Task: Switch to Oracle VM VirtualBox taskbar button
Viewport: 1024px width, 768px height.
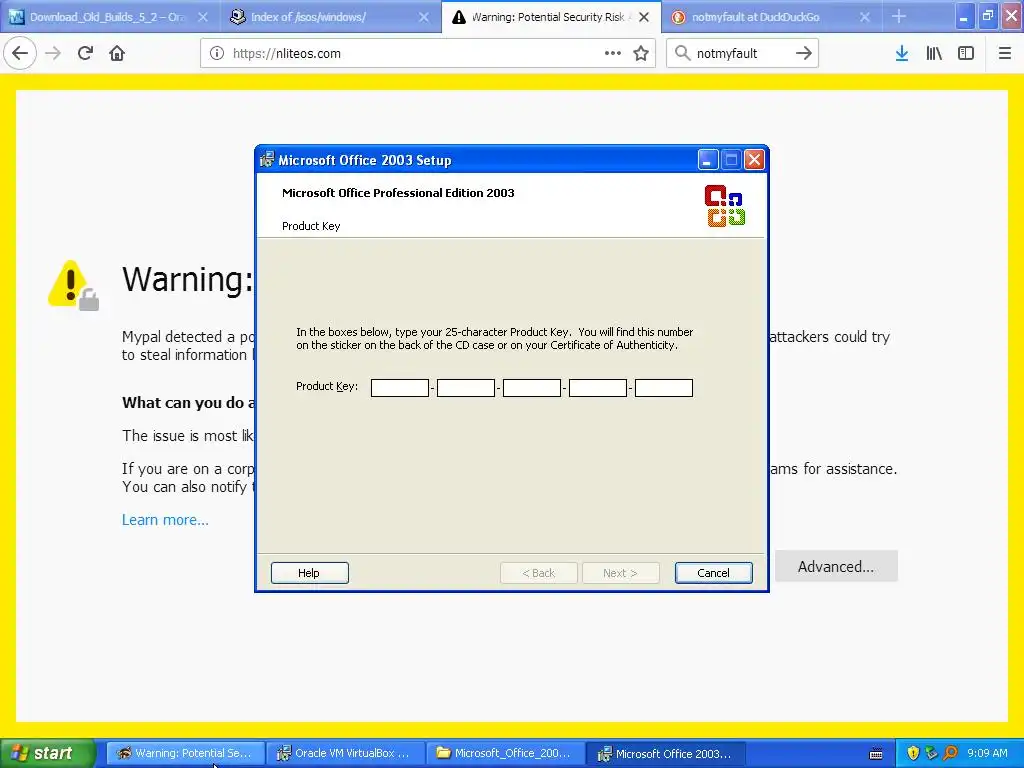Action: click(345, 753)
